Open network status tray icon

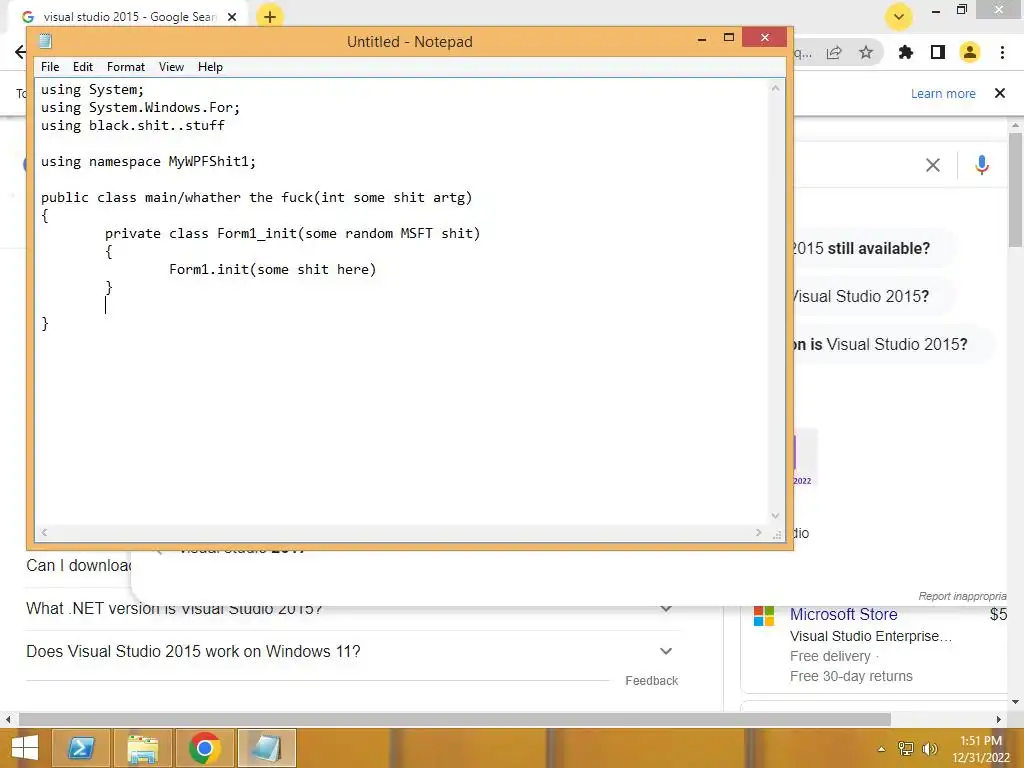click(905, 749)
